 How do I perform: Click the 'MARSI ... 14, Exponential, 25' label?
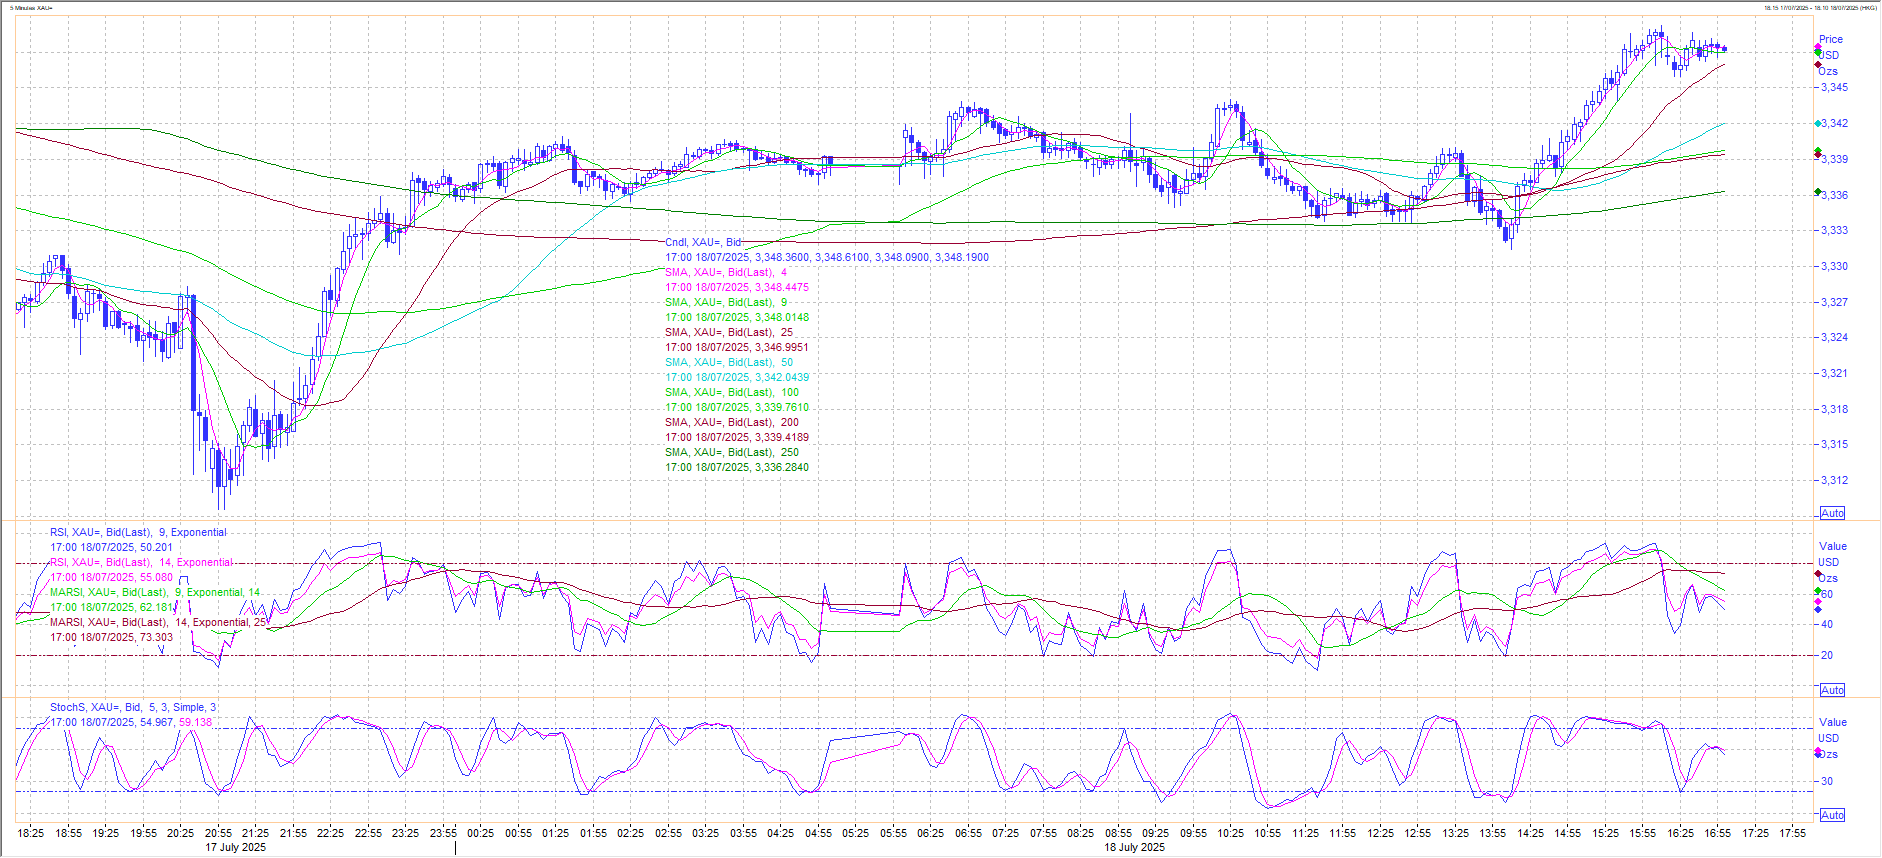(159, 622)
